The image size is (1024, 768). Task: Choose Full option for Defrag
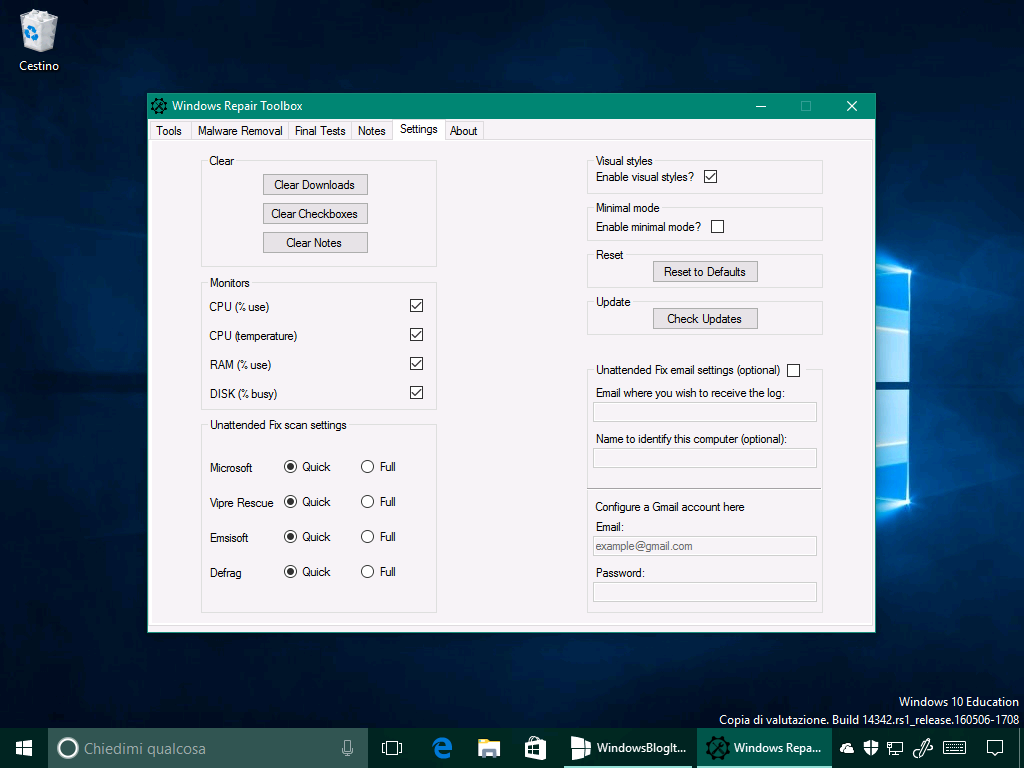click(378, 571)
